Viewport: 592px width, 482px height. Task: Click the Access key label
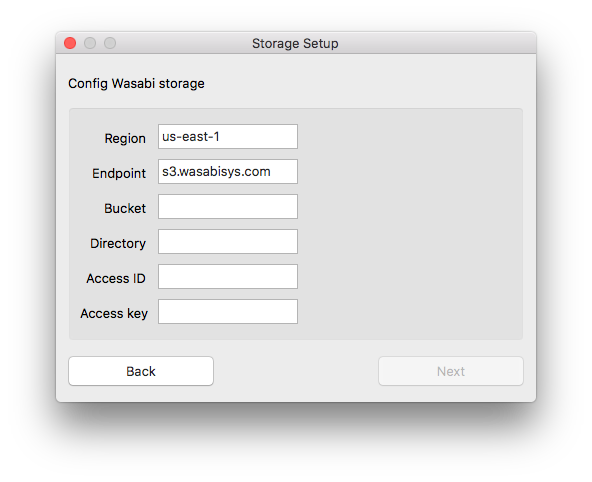[x=114, y=314]
